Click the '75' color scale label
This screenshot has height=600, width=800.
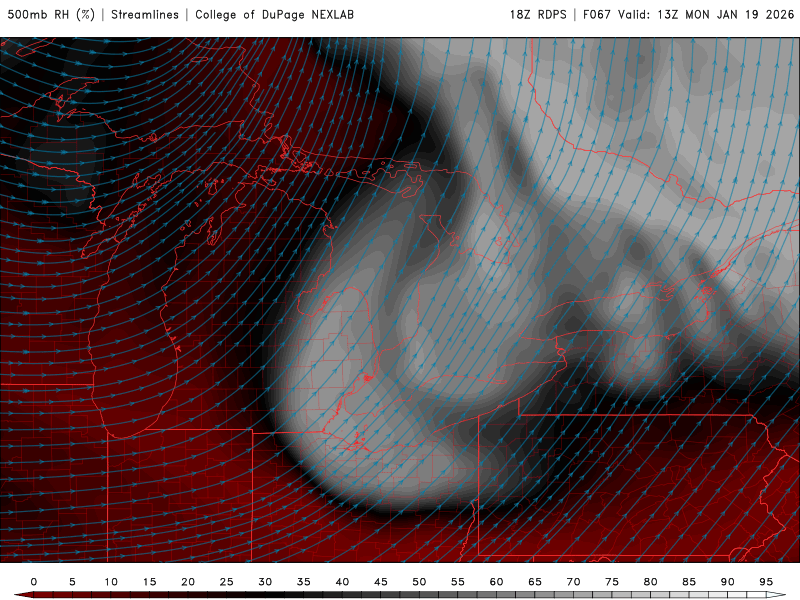612,582
